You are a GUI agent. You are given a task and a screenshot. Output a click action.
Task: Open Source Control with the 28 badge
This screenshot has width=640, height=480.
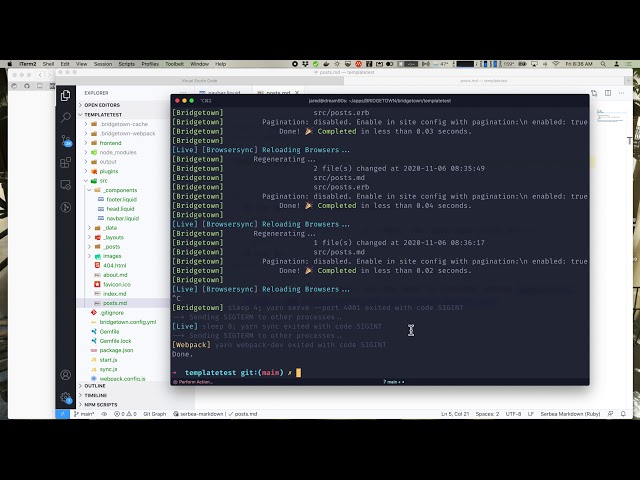(x=66, y=140)
